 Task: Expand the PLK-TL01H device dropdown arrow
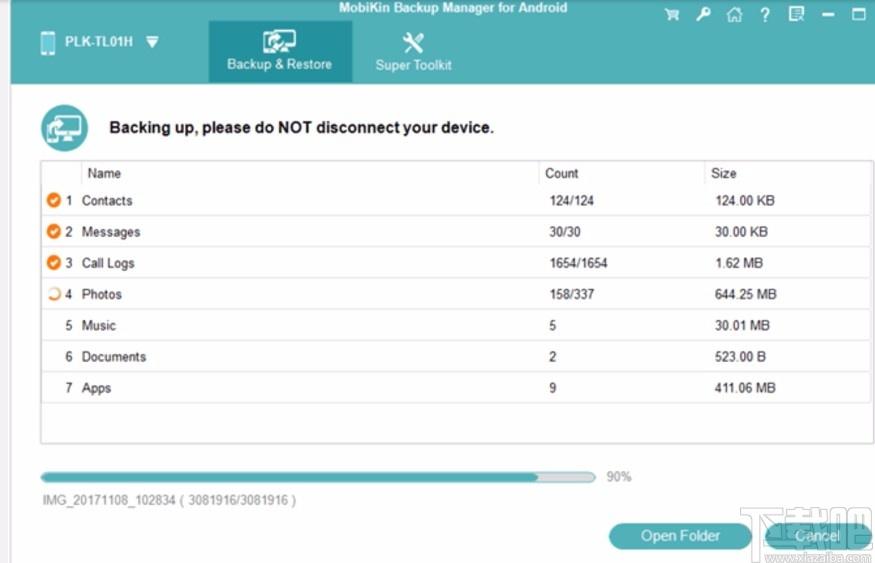click(152, 42)
